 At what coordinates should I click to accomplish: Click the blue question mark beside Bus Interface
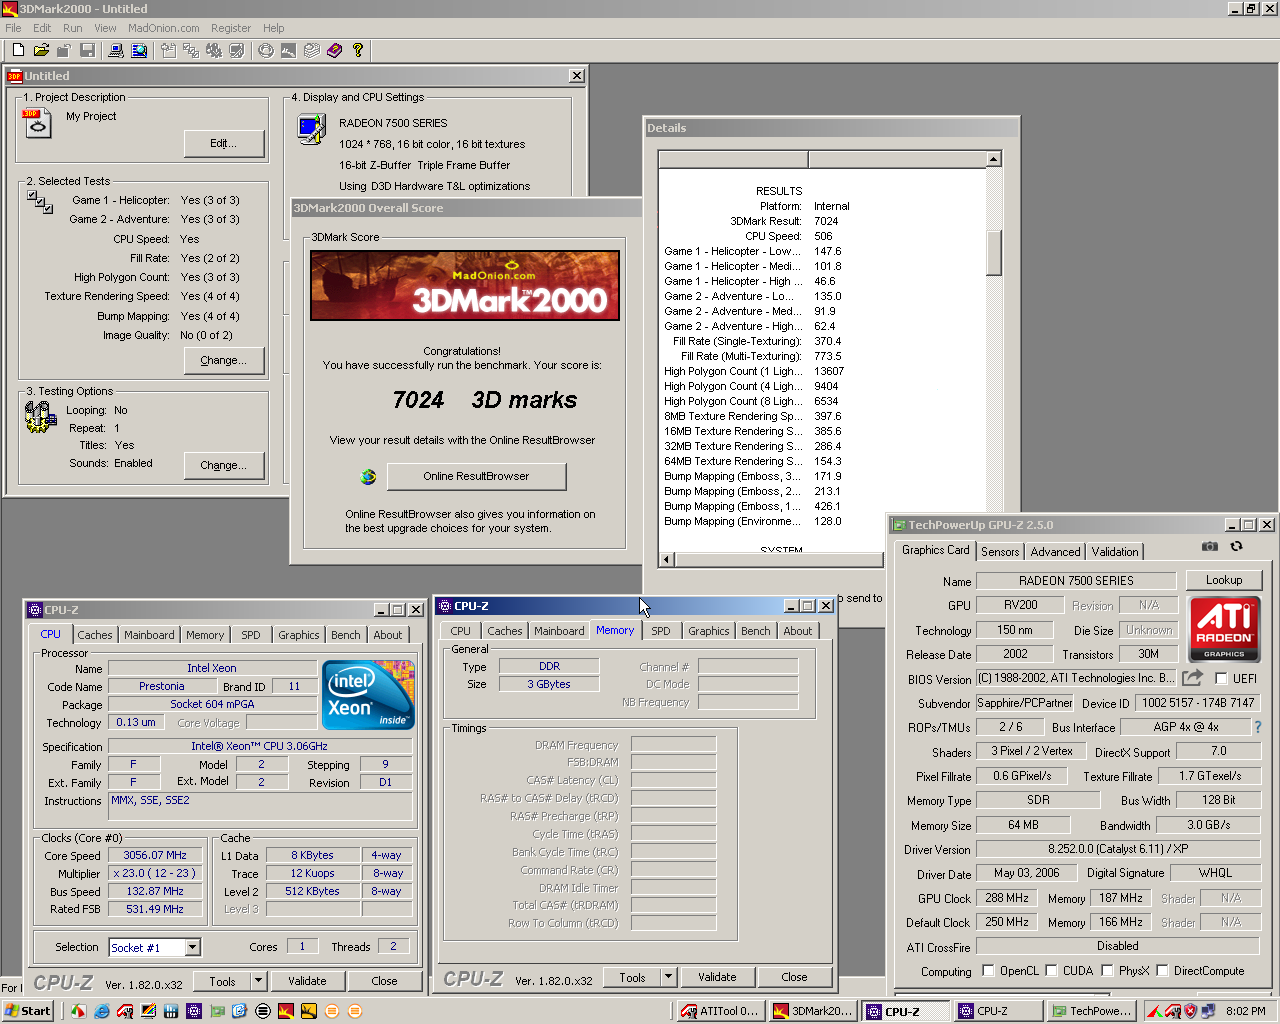pyautogui.click(x=1258, y=727)
